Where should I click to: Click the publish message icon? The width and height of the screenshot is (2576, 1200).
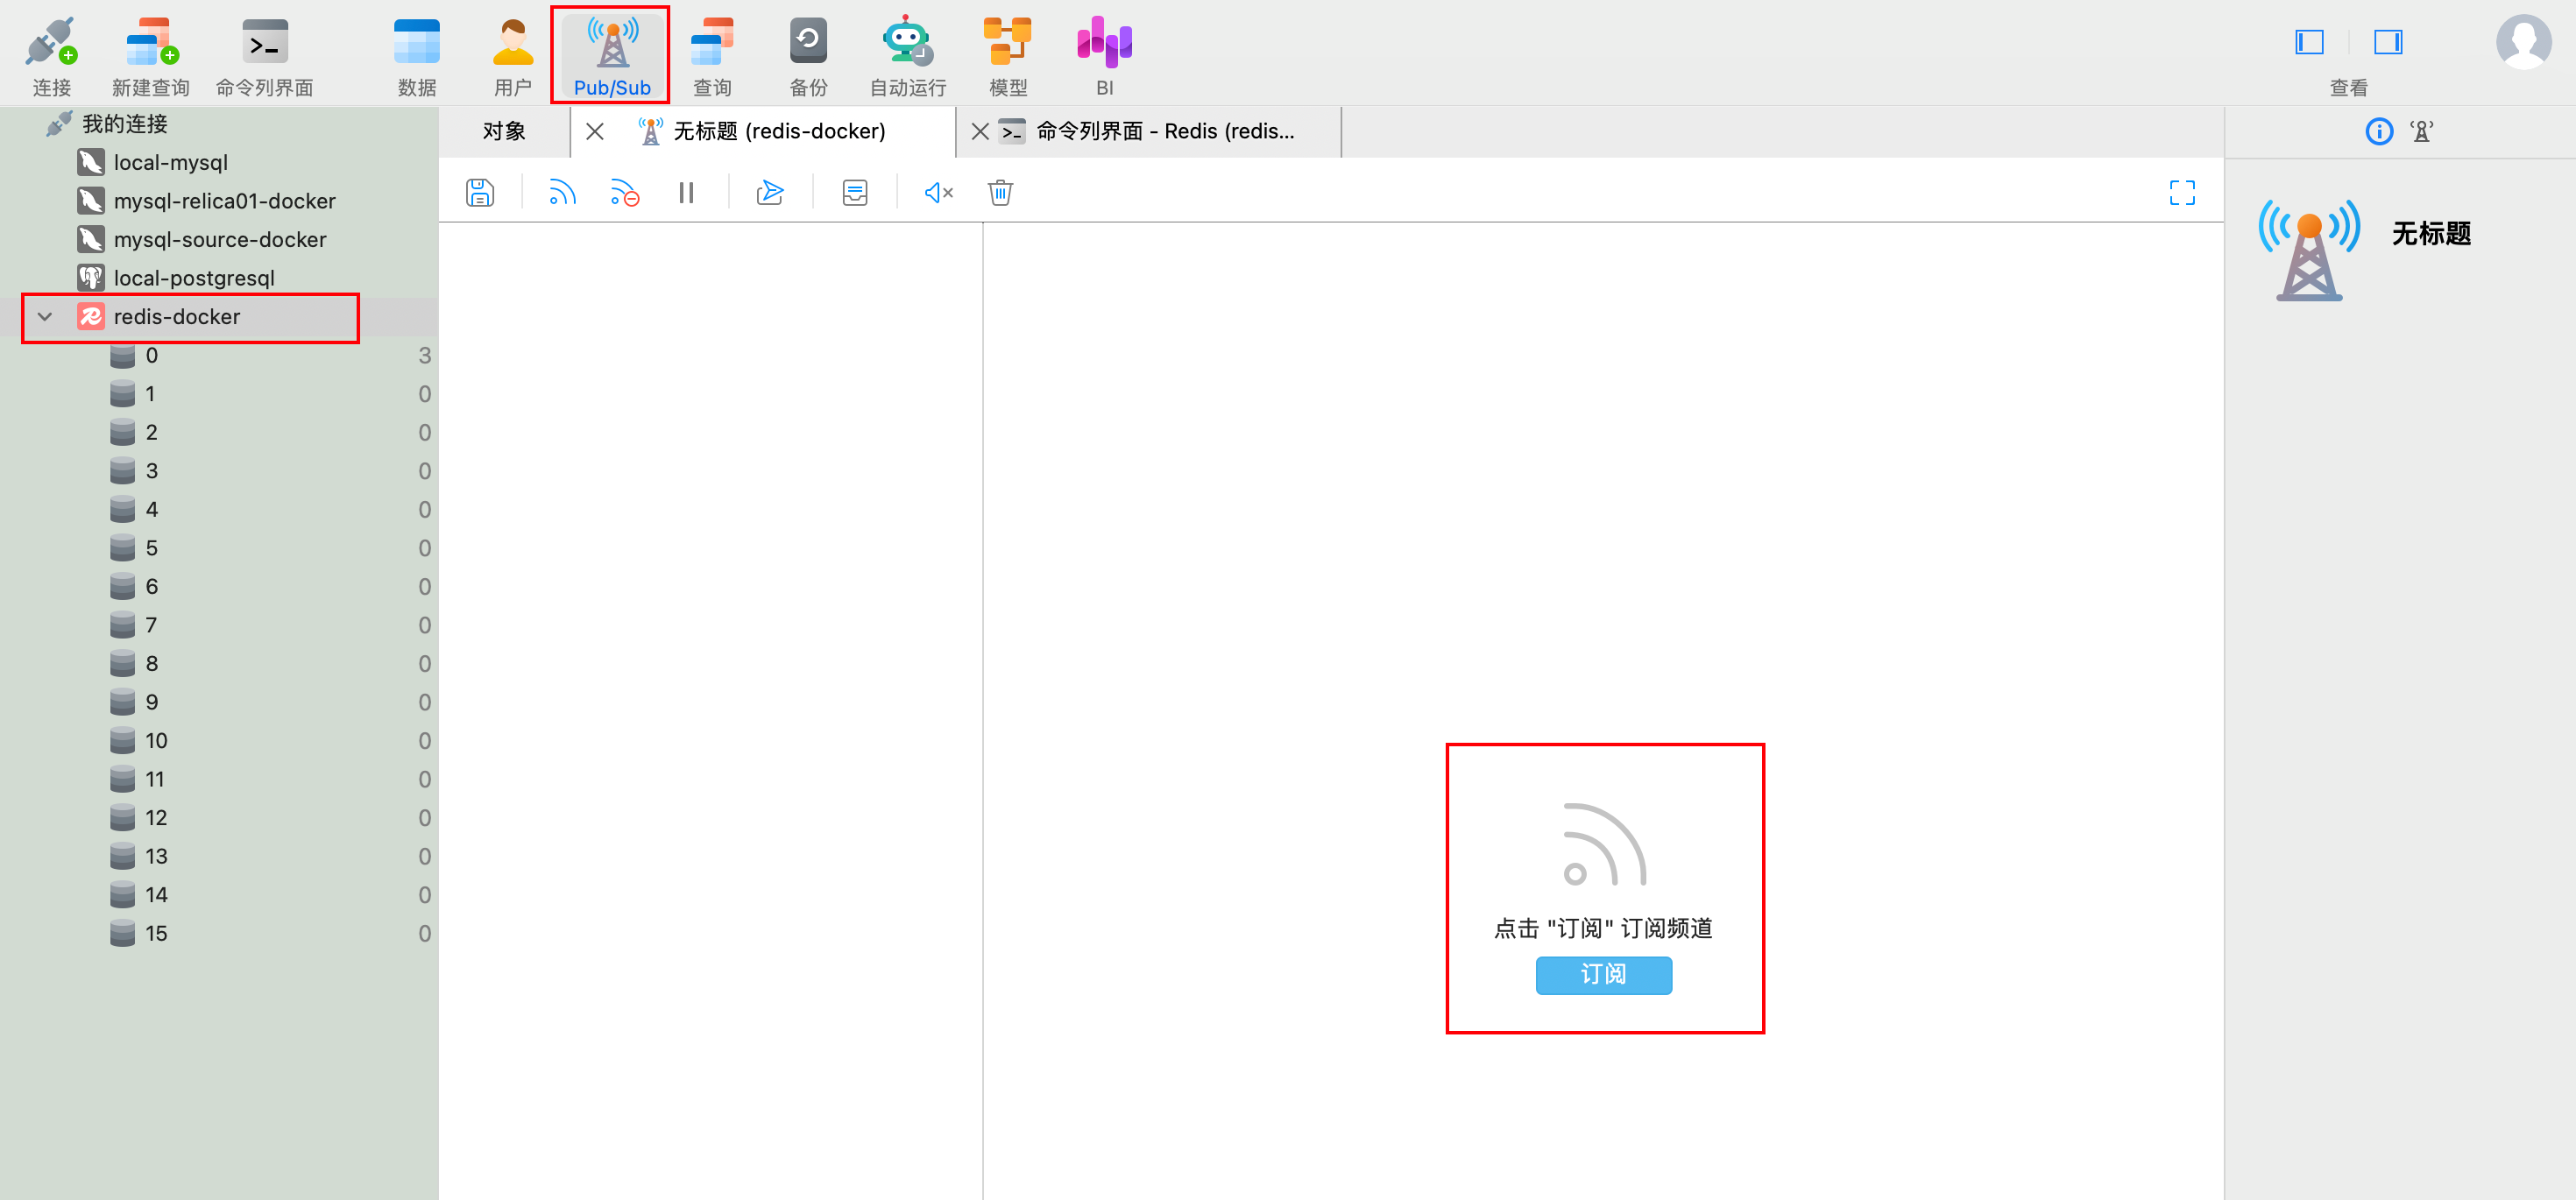pyautogui.click(x=770, y=192)
